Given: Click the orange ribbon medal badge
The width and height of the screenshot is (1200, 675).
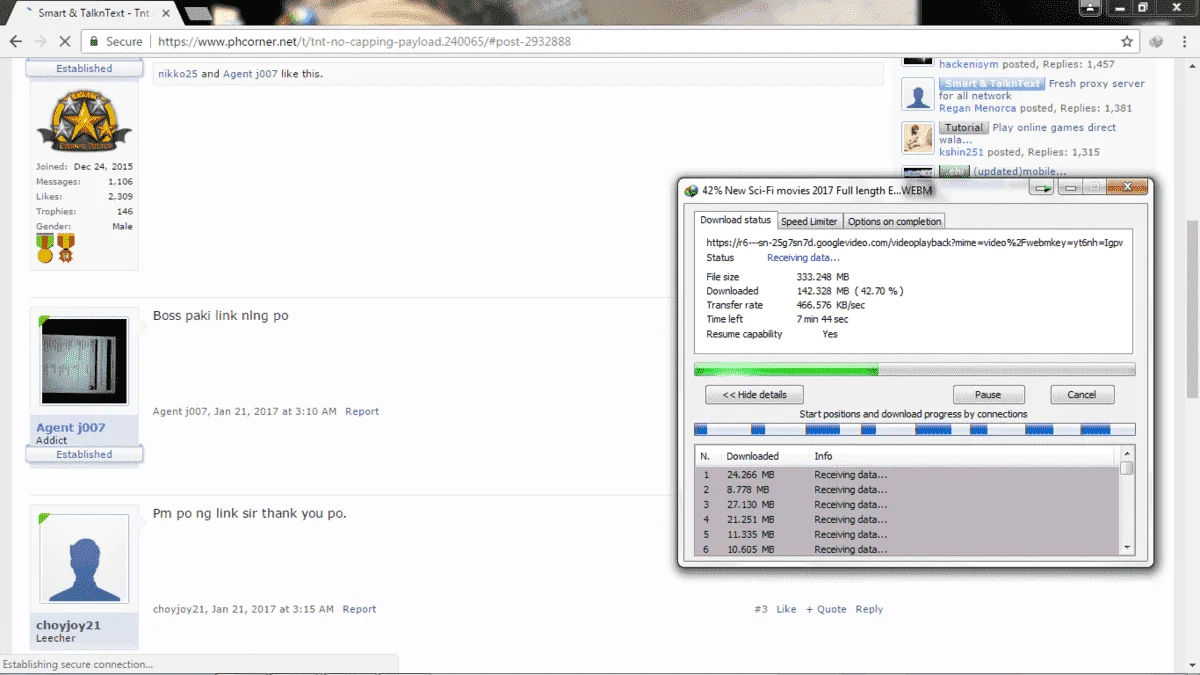Looking at the screenshot, I should tap(66, 248).
